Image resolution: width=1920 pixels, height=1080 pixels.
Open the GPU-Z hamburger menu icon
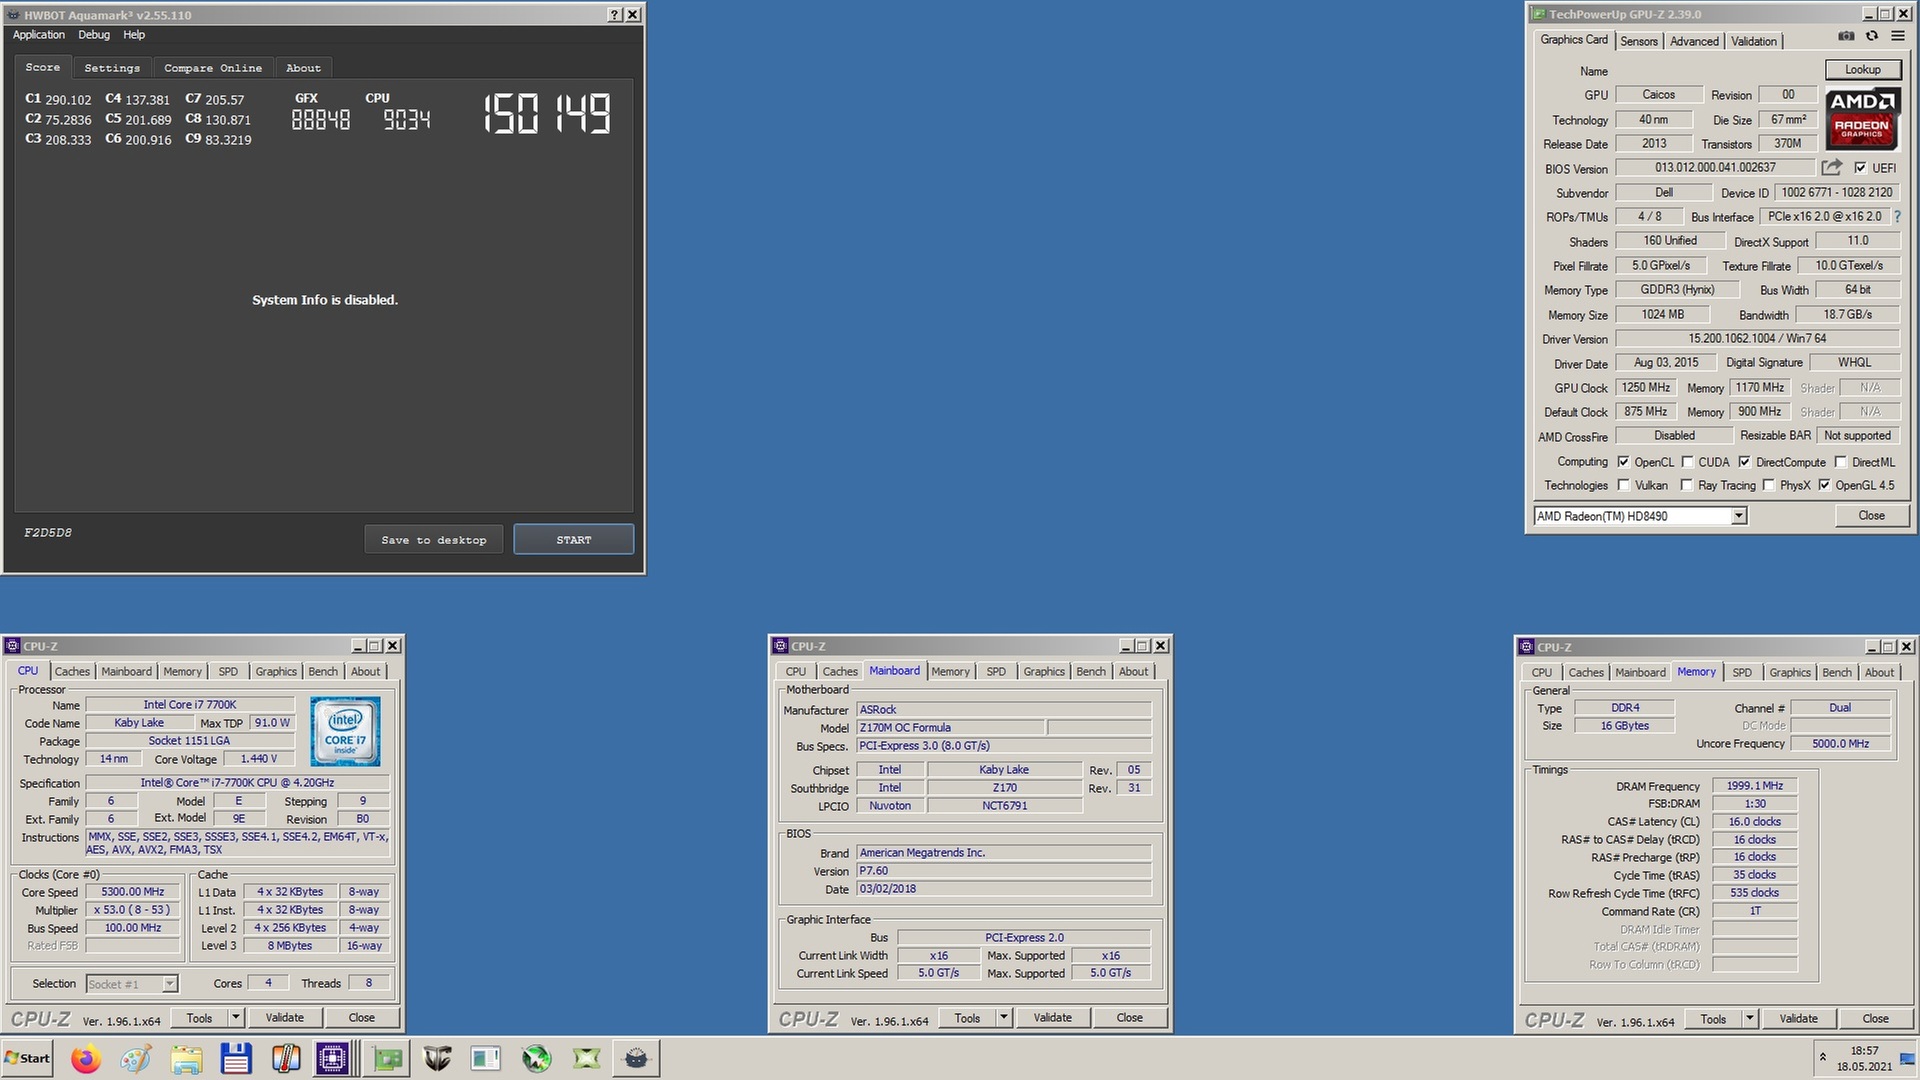click(x=1897, y=36)
